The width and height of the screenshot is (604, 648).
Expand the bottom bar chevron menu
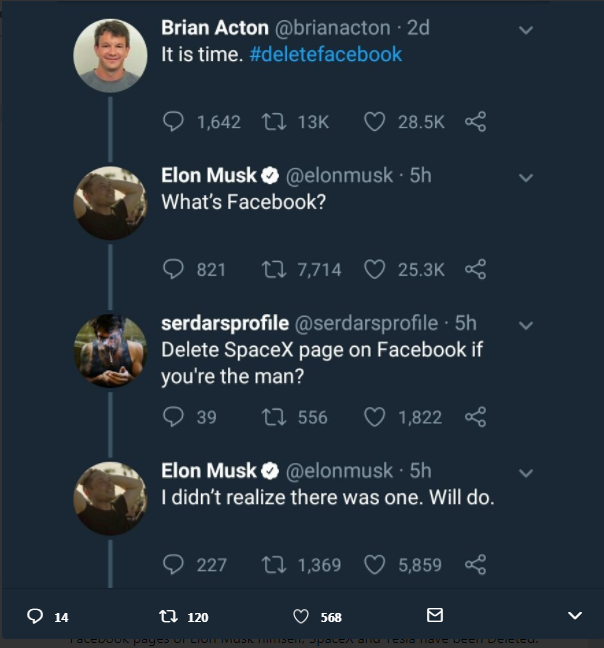click(x=574, y=615)
